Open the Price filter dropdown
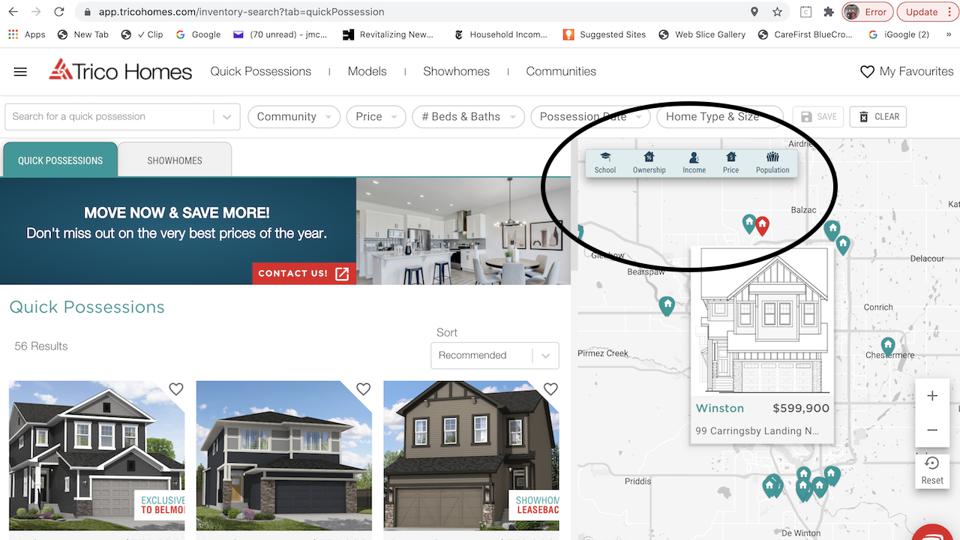 pyautogui.click(x=375, y=117)
